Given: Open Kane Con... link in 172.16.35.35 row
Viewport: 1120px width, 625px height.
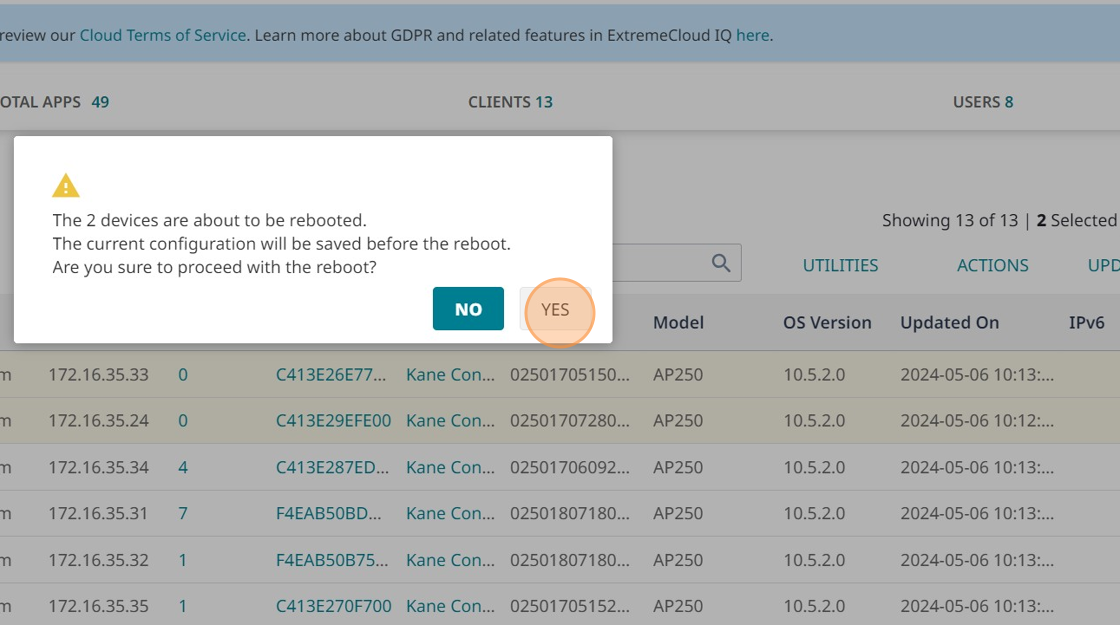Looking at the screenshot, I should [x=450, y=606].
